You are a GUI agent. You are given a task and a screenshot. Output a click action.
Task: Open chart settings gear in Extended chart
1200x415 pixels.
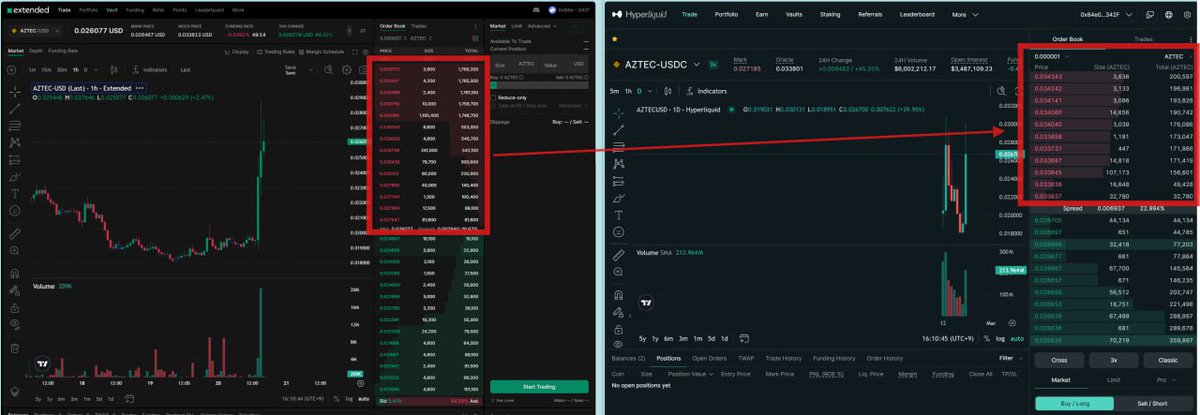pyautogui.click(x=347, y=70)
